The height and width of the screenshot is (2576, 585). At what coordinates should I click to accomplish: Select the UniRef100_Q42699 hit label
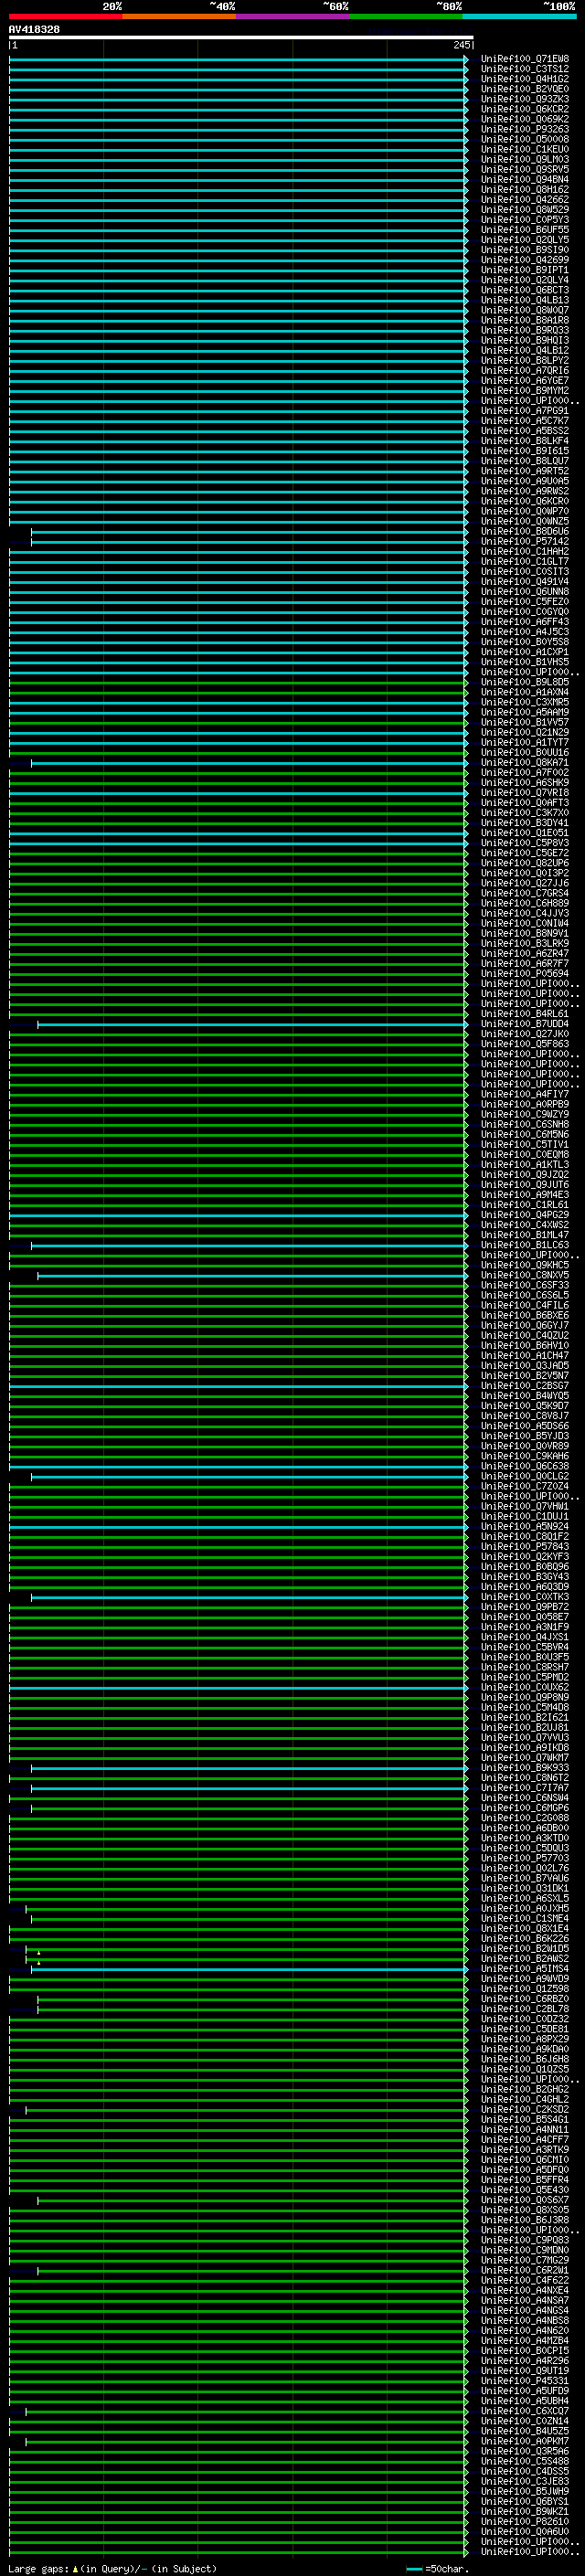tap(524, 260)
